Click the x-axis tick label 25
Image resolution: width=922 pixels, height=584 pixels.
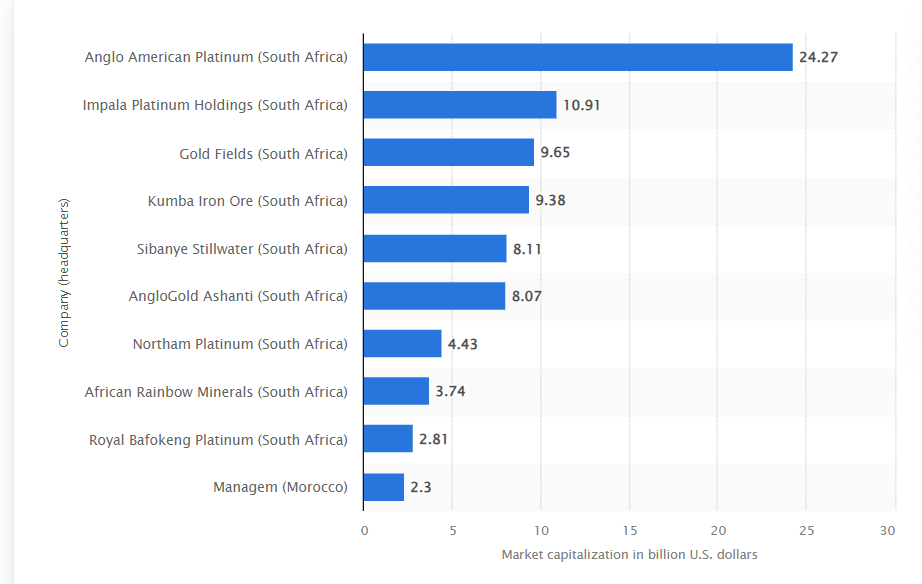point(806,530)
